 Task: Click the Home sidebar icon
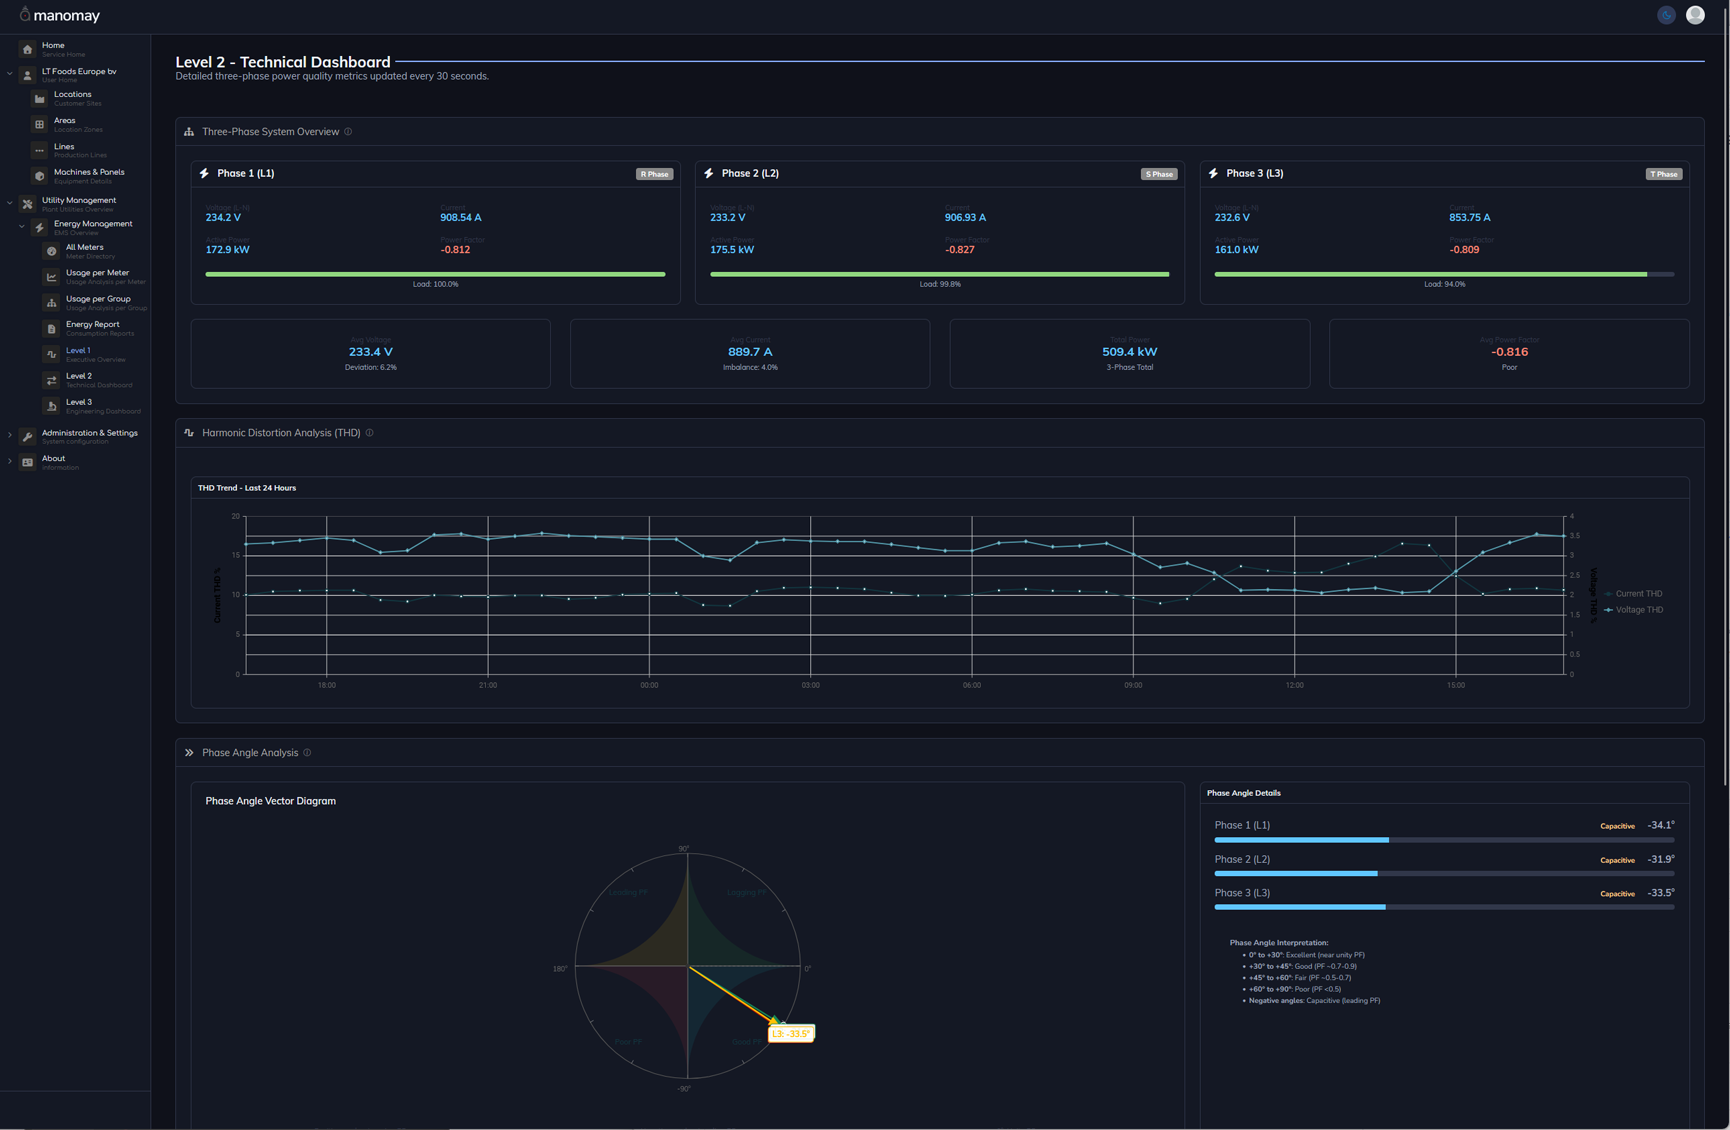tap(28, 49)
